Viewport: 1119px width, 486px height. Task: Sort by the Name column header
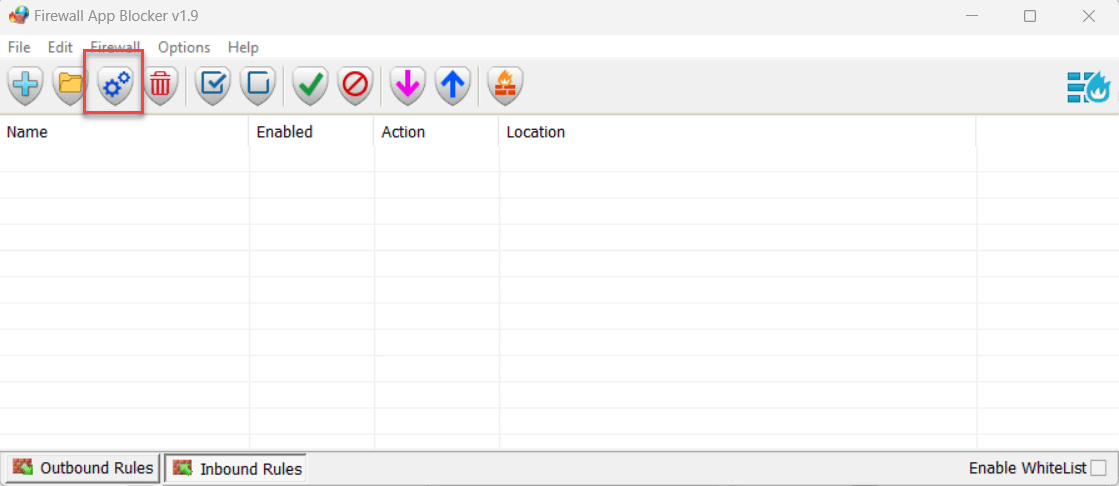coord(125,132)
